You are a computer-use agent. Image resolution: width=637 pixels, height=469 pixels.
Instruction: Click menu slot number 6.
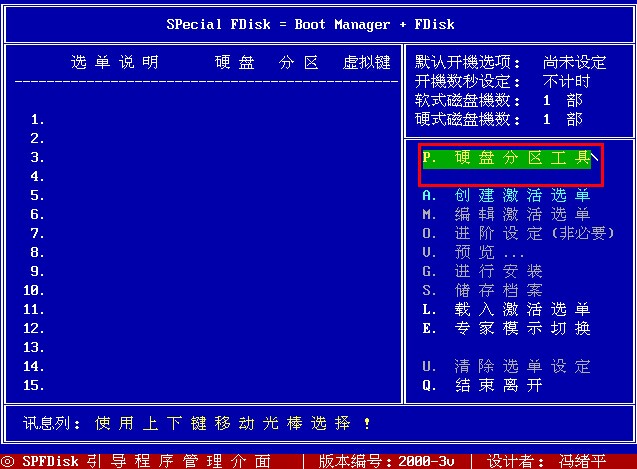(x=37, y=214)
